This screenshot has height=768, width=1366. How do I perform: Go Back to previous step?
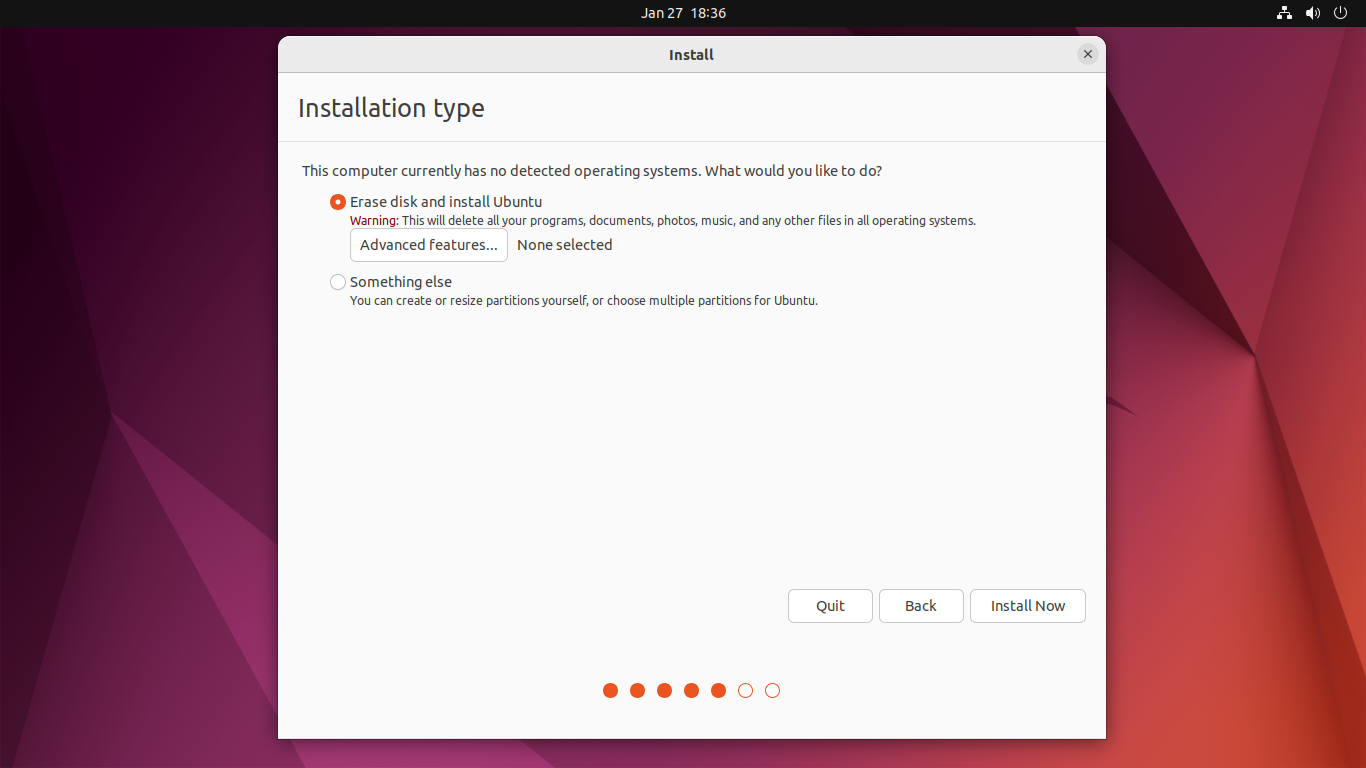click(921, 606)
